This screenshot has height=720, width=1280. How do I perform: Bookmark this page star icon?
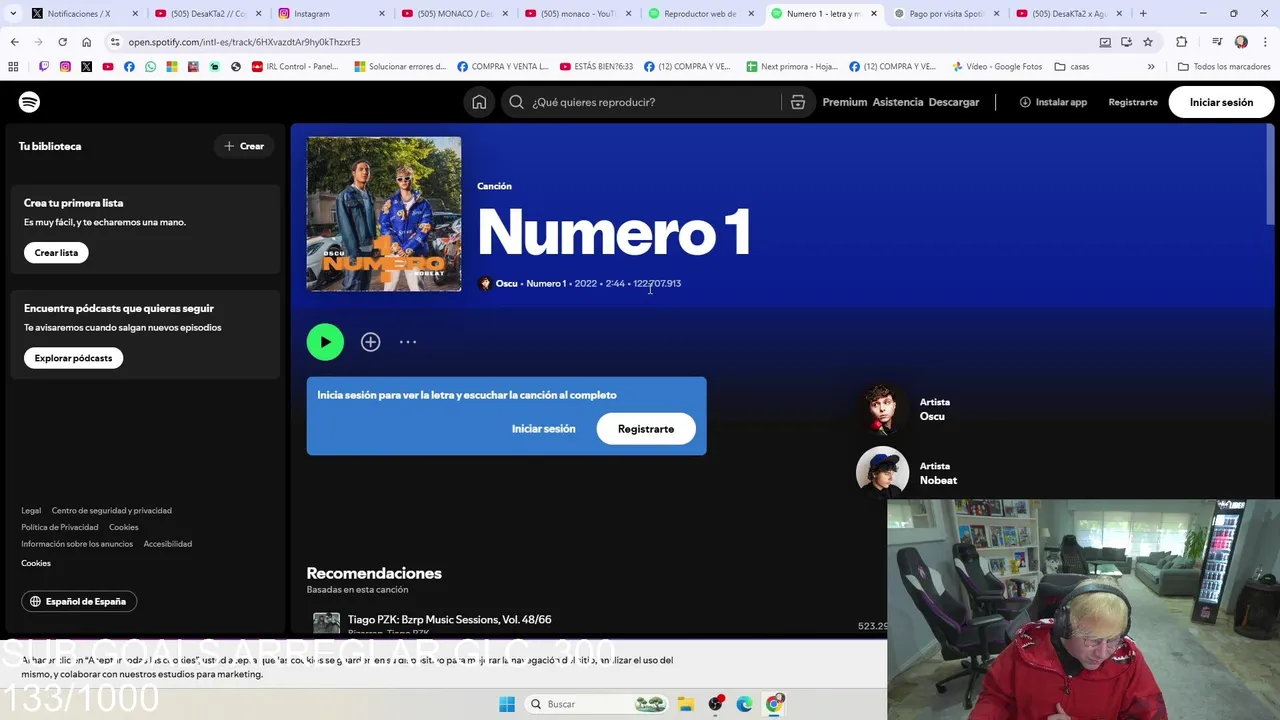[x=1148, y=42]
